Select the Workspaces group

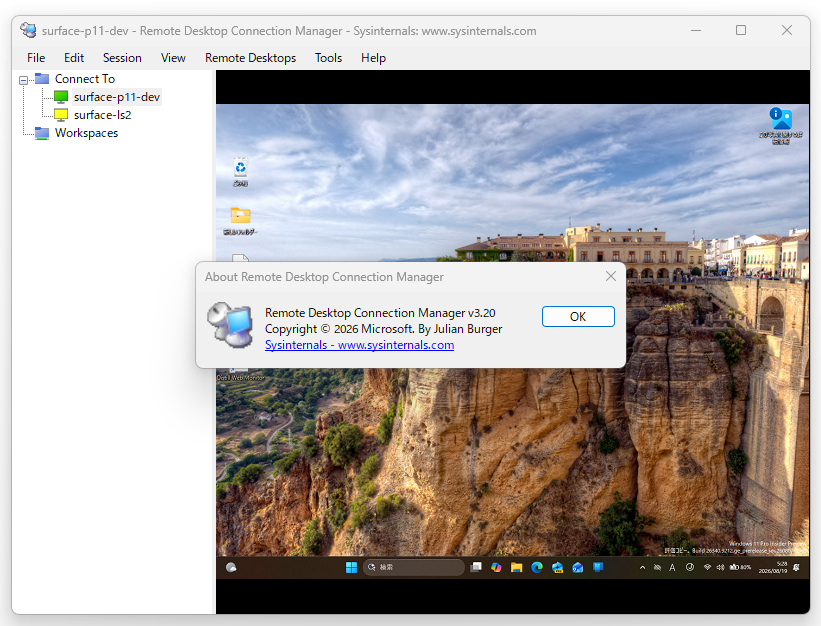click(86, 133)
